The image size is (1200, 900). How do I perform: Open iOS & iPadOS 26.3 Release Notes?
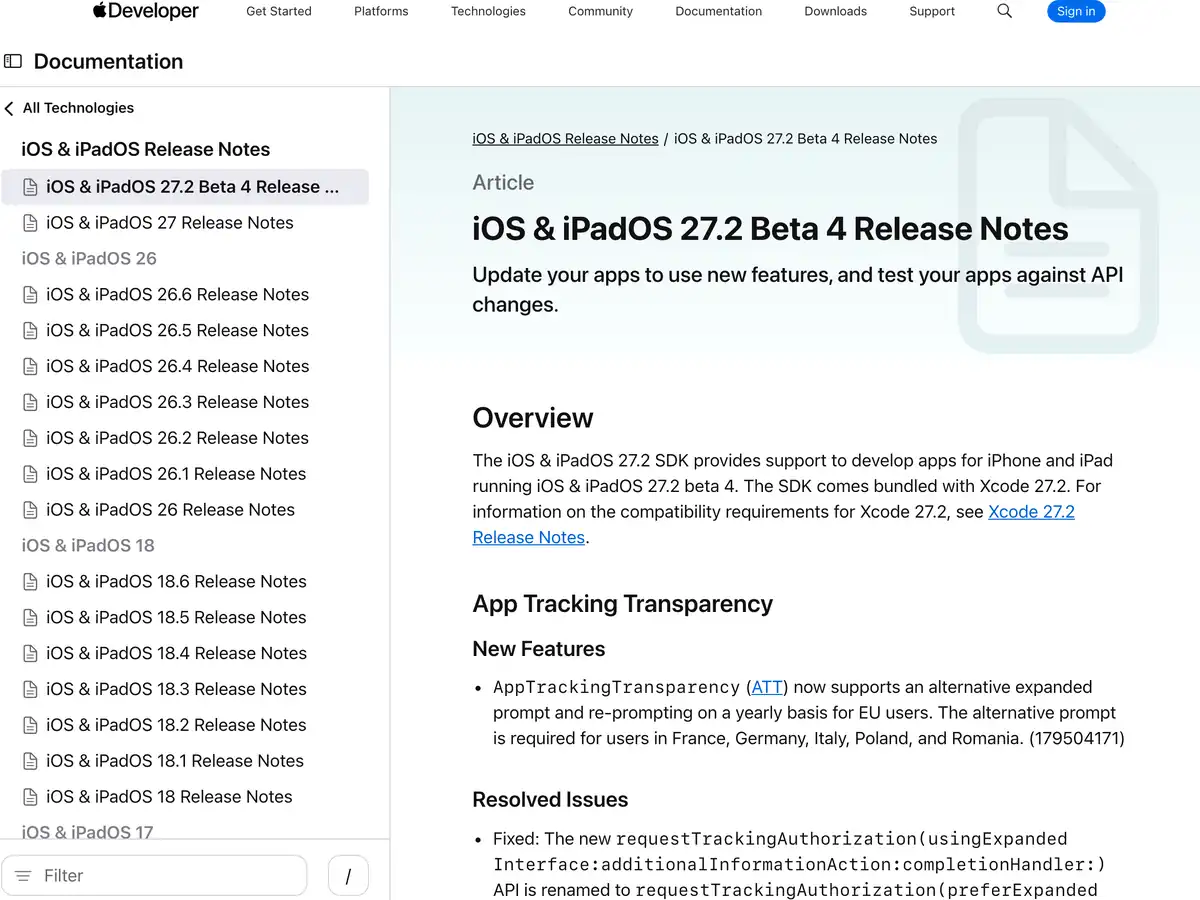178,403
